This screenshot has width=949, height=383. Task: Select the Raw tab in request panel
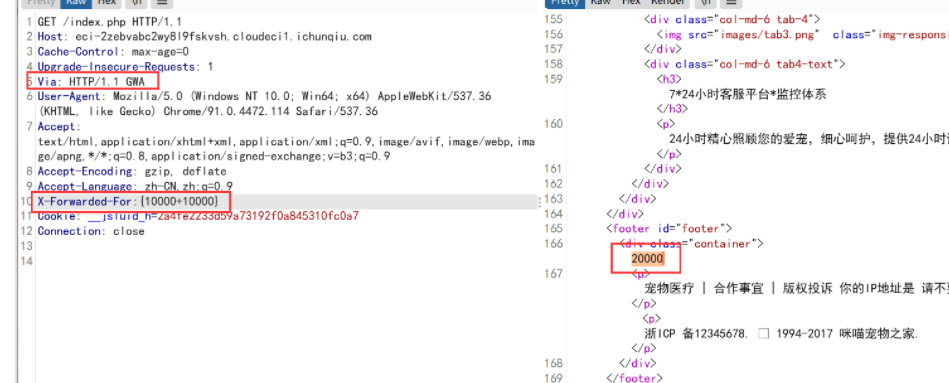(x=75, y=2)
